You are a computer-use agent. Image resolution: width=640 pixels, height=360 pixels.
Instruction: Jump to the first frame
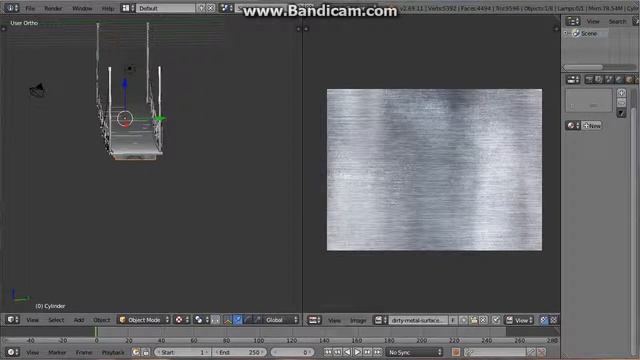click(x=328, y=352)
